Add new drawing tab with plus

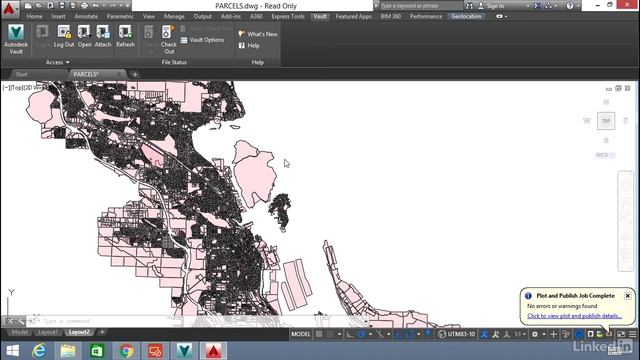pyautogui.click(x=135, y=74)
